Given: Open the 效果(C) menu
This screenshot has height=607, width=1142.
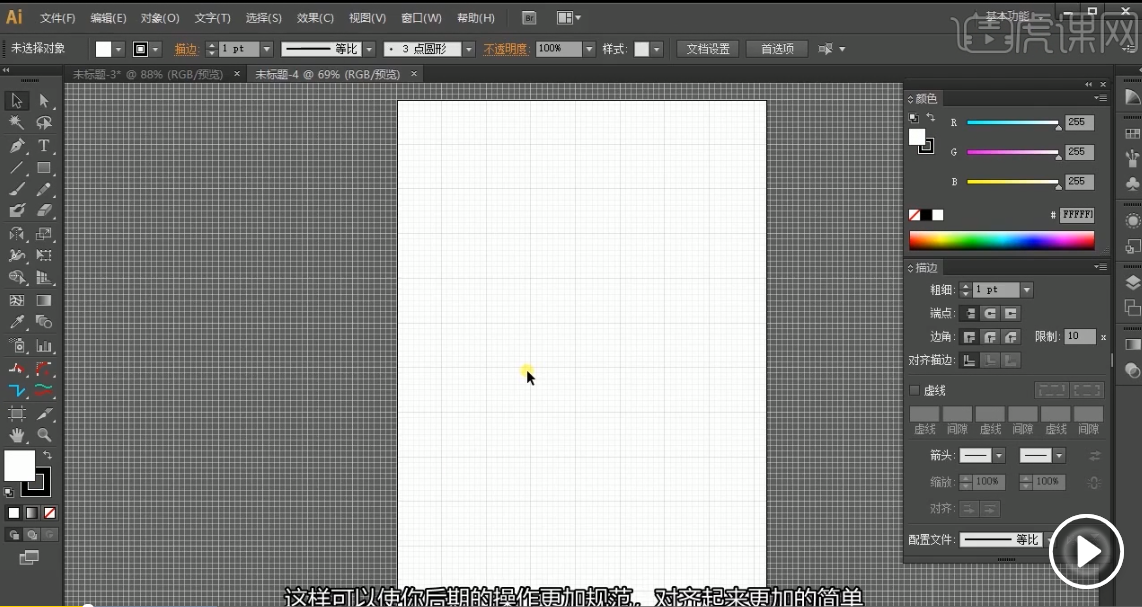Looking at the screenshot, I should [x=315, y=18].
